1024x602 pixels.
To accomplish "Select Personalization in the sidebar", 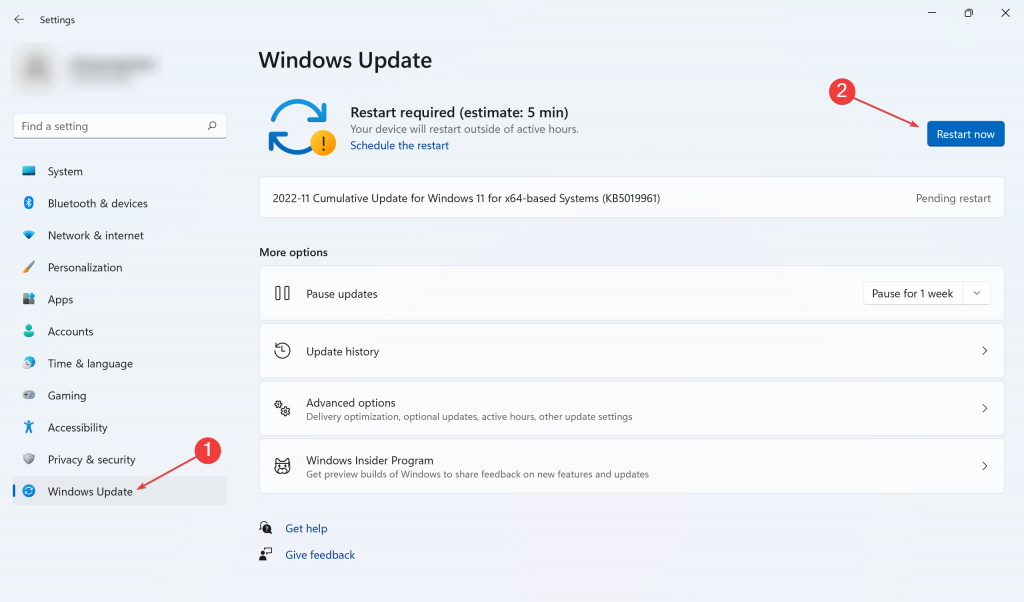I will (120, 267).
